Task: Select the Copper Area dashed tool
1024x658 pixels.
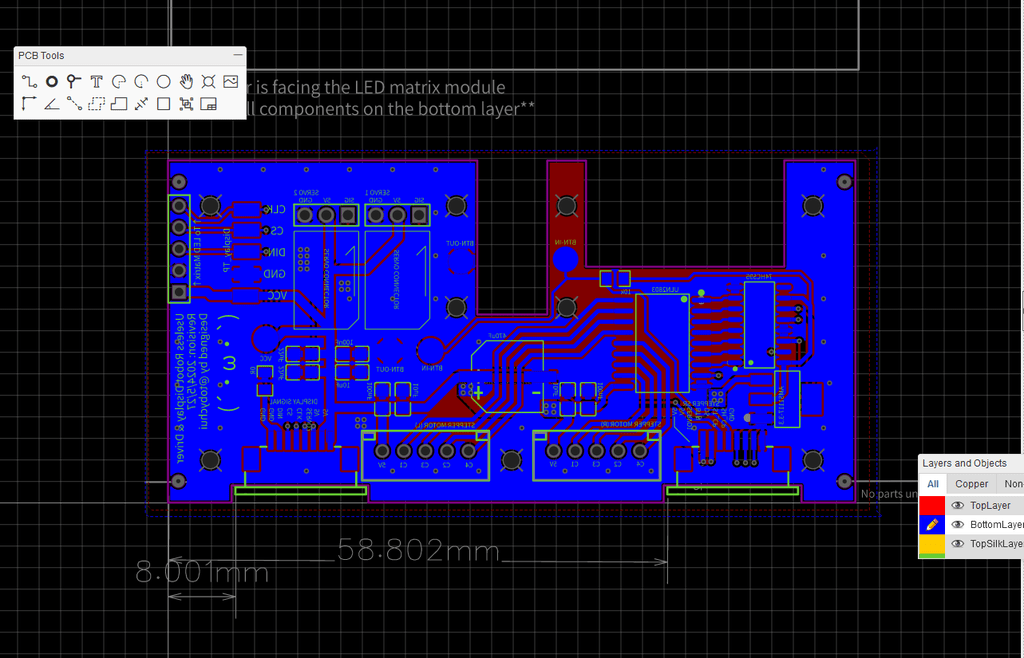Action: click(97, 104)
